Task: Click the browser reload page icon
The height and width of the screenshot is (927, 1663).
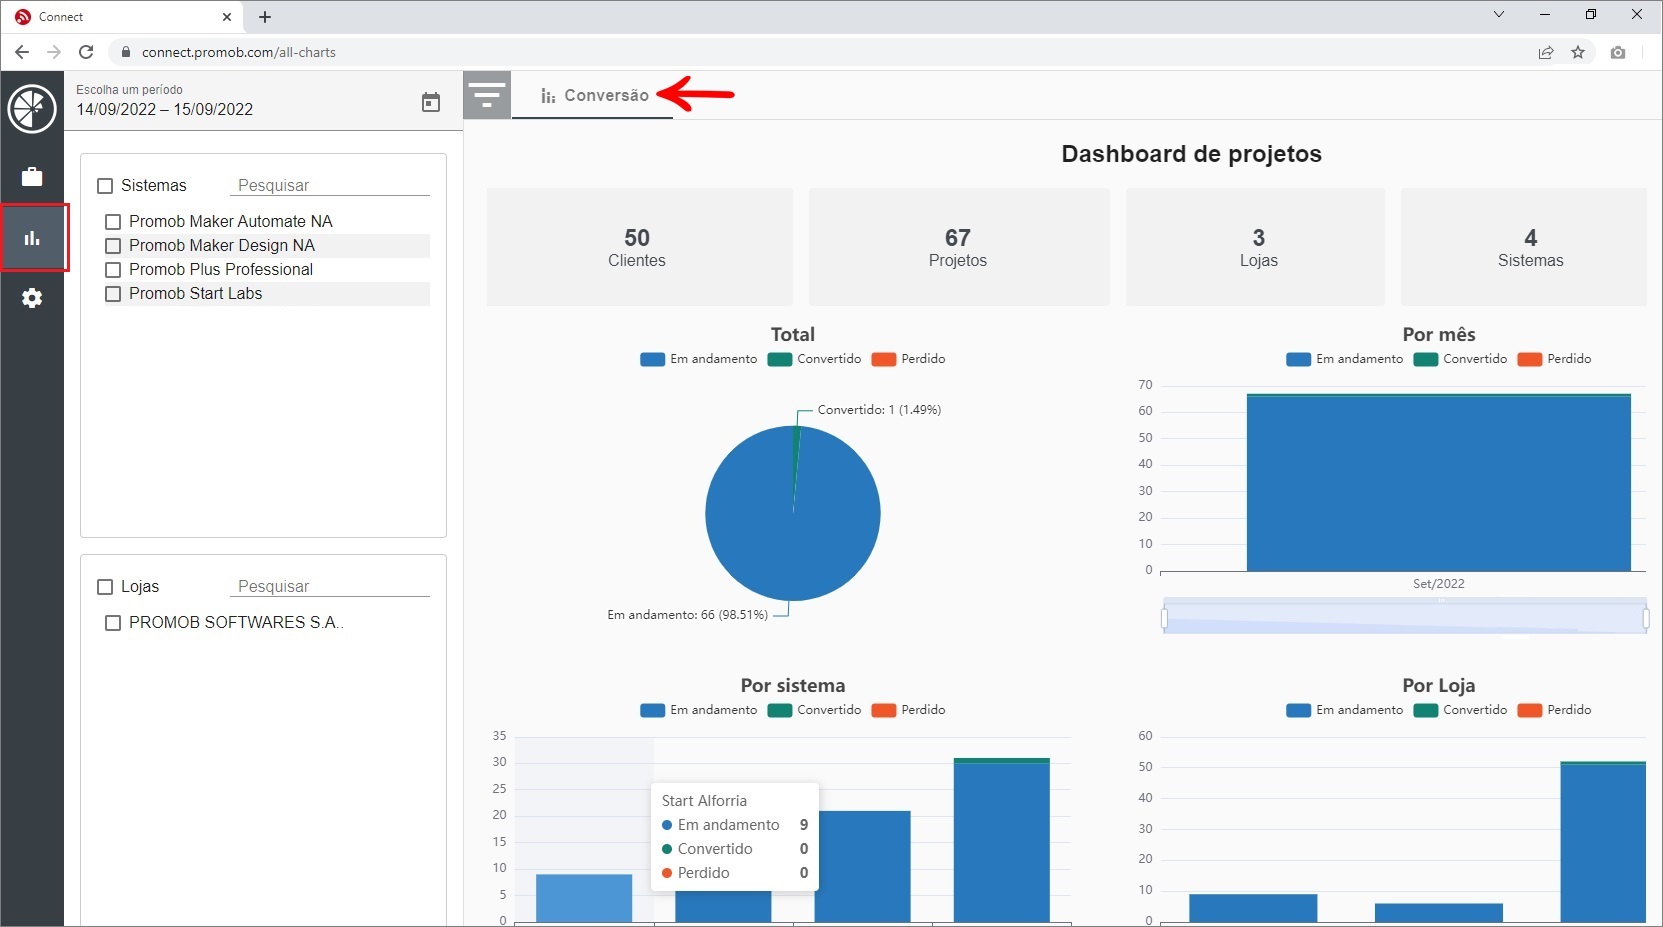Action: pos(86,52)
